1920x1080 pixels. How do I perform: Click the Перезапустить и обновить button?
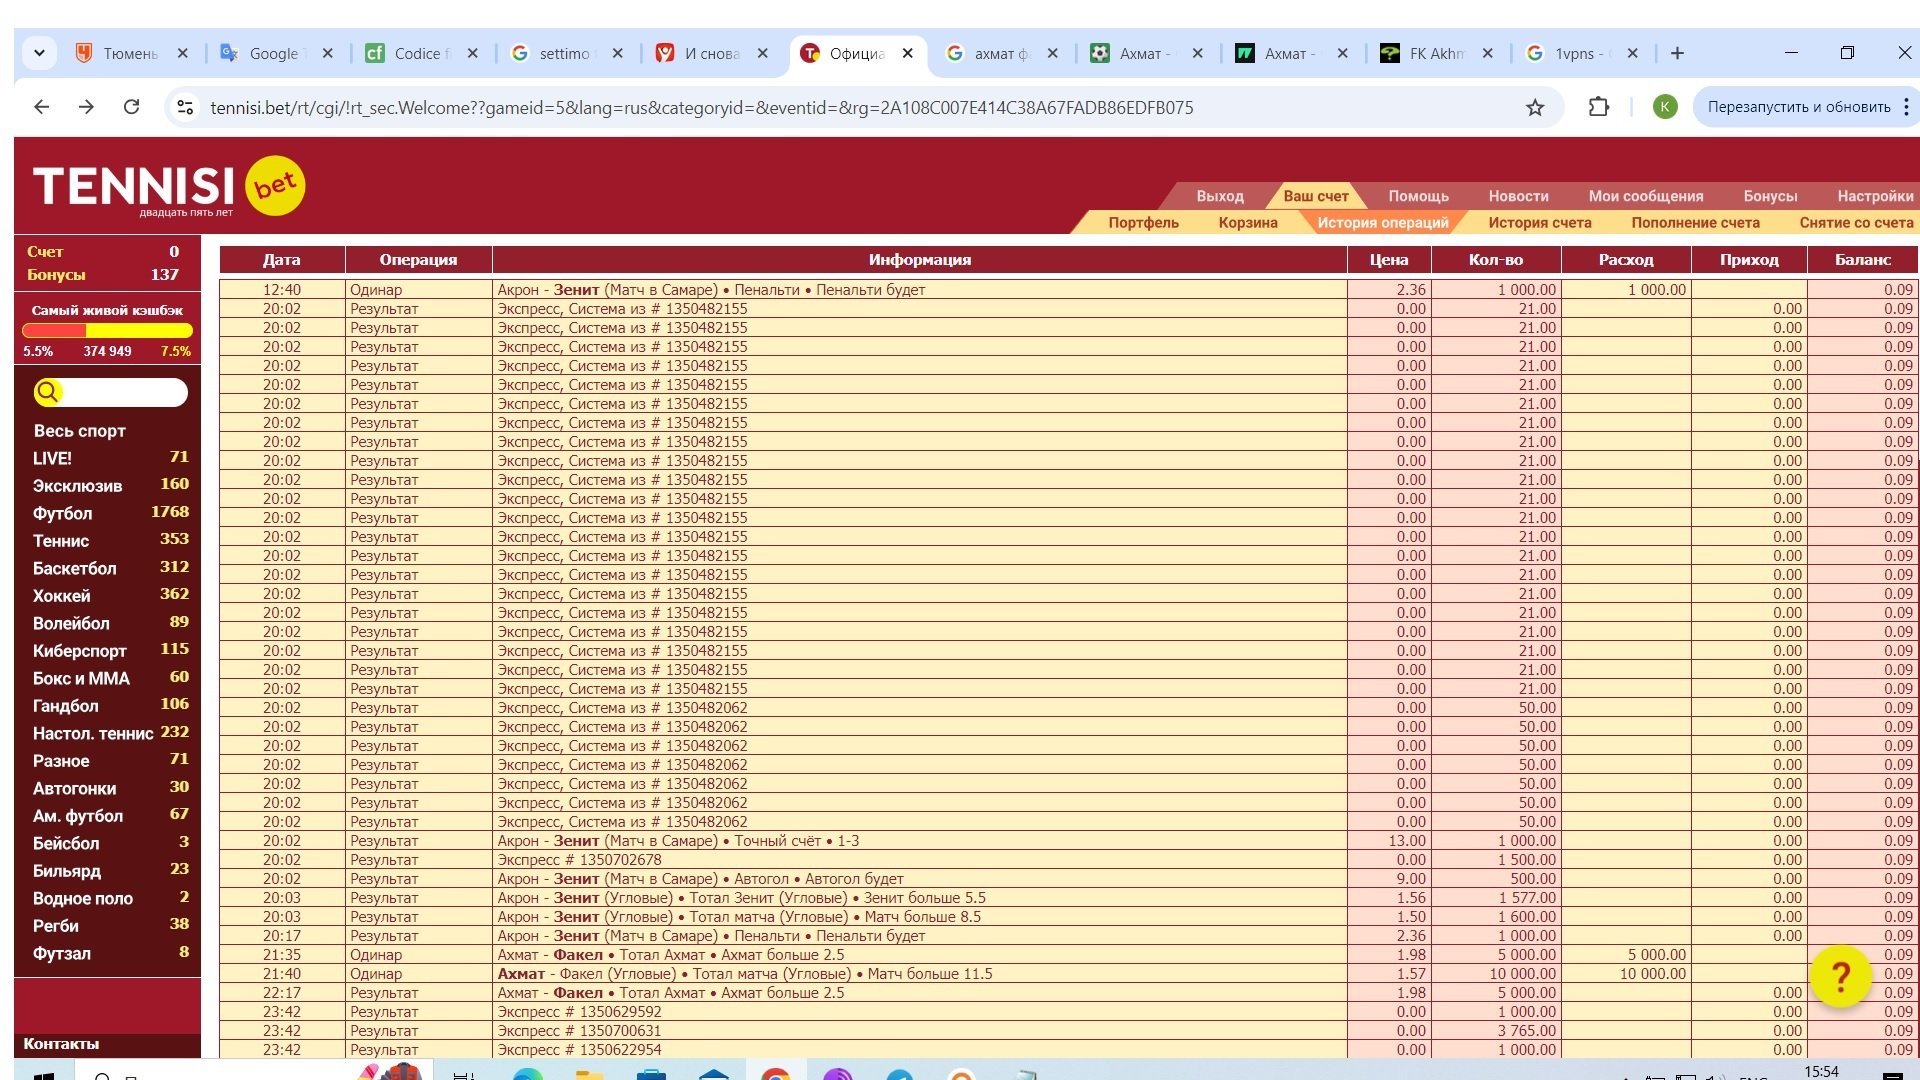pyautogui.click(x=1798, y=107)
